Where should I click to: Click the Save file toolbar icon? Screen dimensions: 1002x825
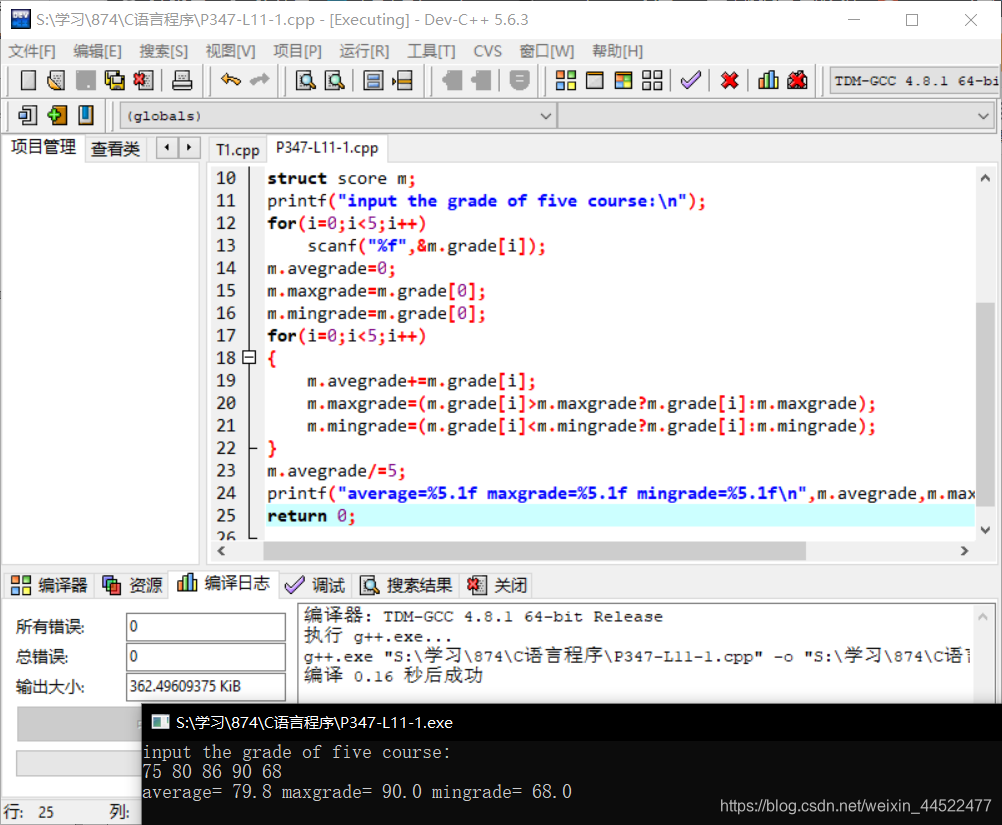pos(86,81)
